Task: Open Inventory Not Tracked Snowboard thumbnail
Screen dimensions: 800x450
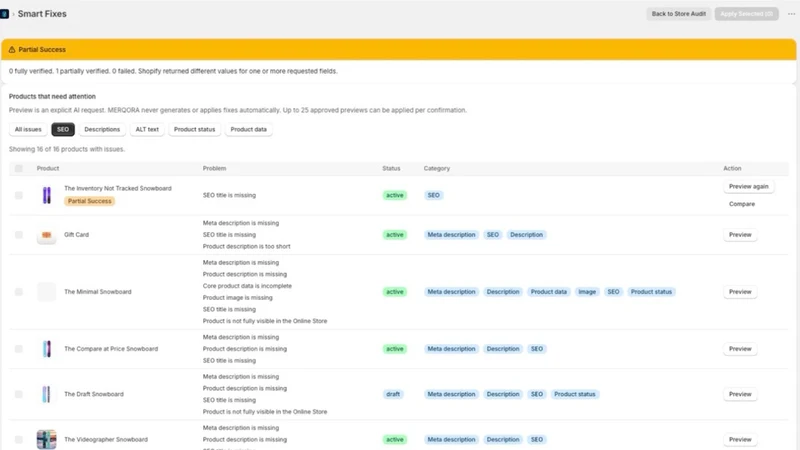Action: [46, 195]
